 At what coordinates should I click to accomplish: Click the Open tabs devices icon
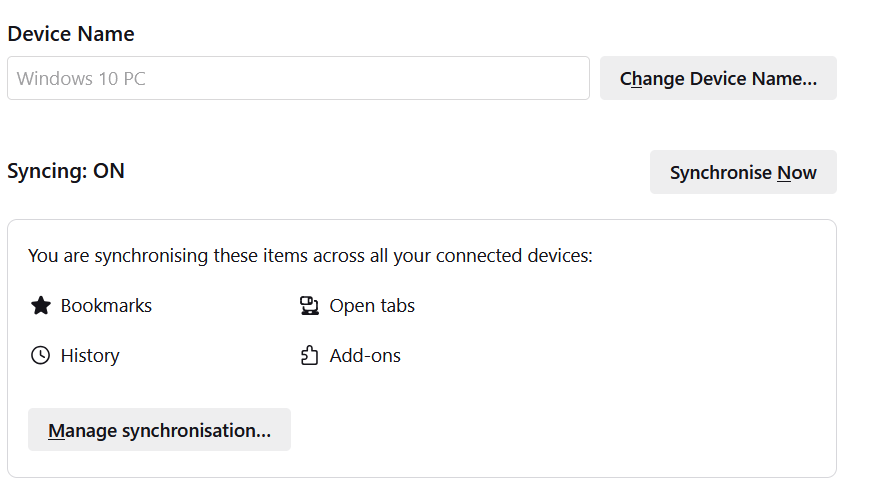[x=309, y=306]
